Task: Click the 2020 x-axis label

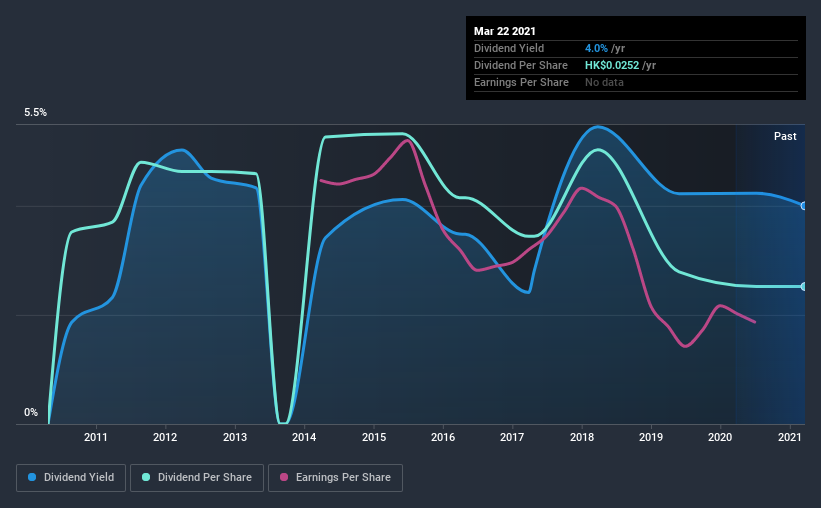Action: (x=720, y=437)
